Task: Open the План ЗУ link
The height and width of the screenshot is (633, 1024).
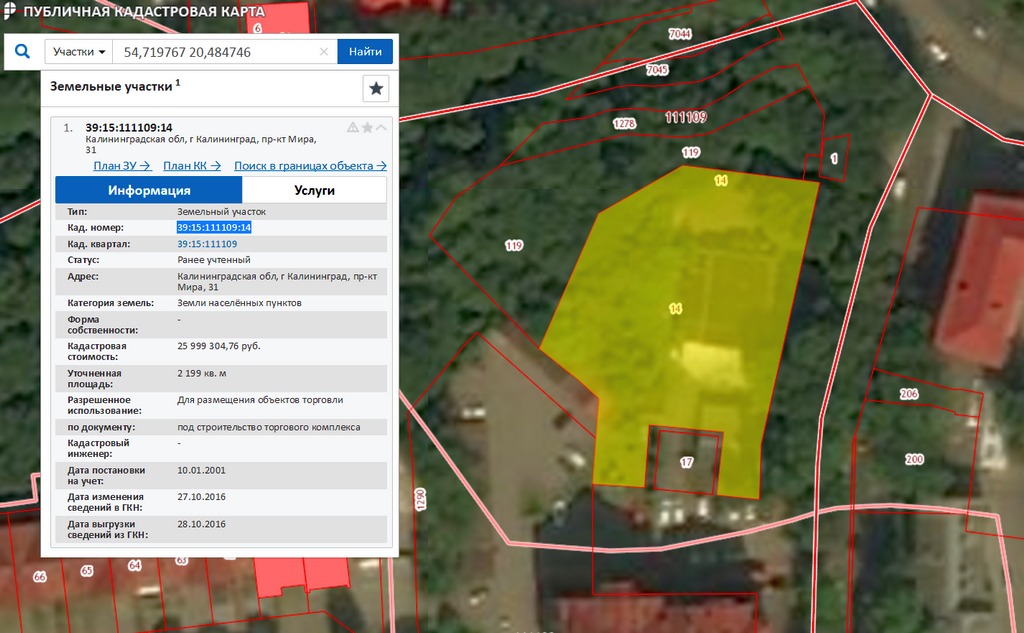Action: (x=121, y=166)
